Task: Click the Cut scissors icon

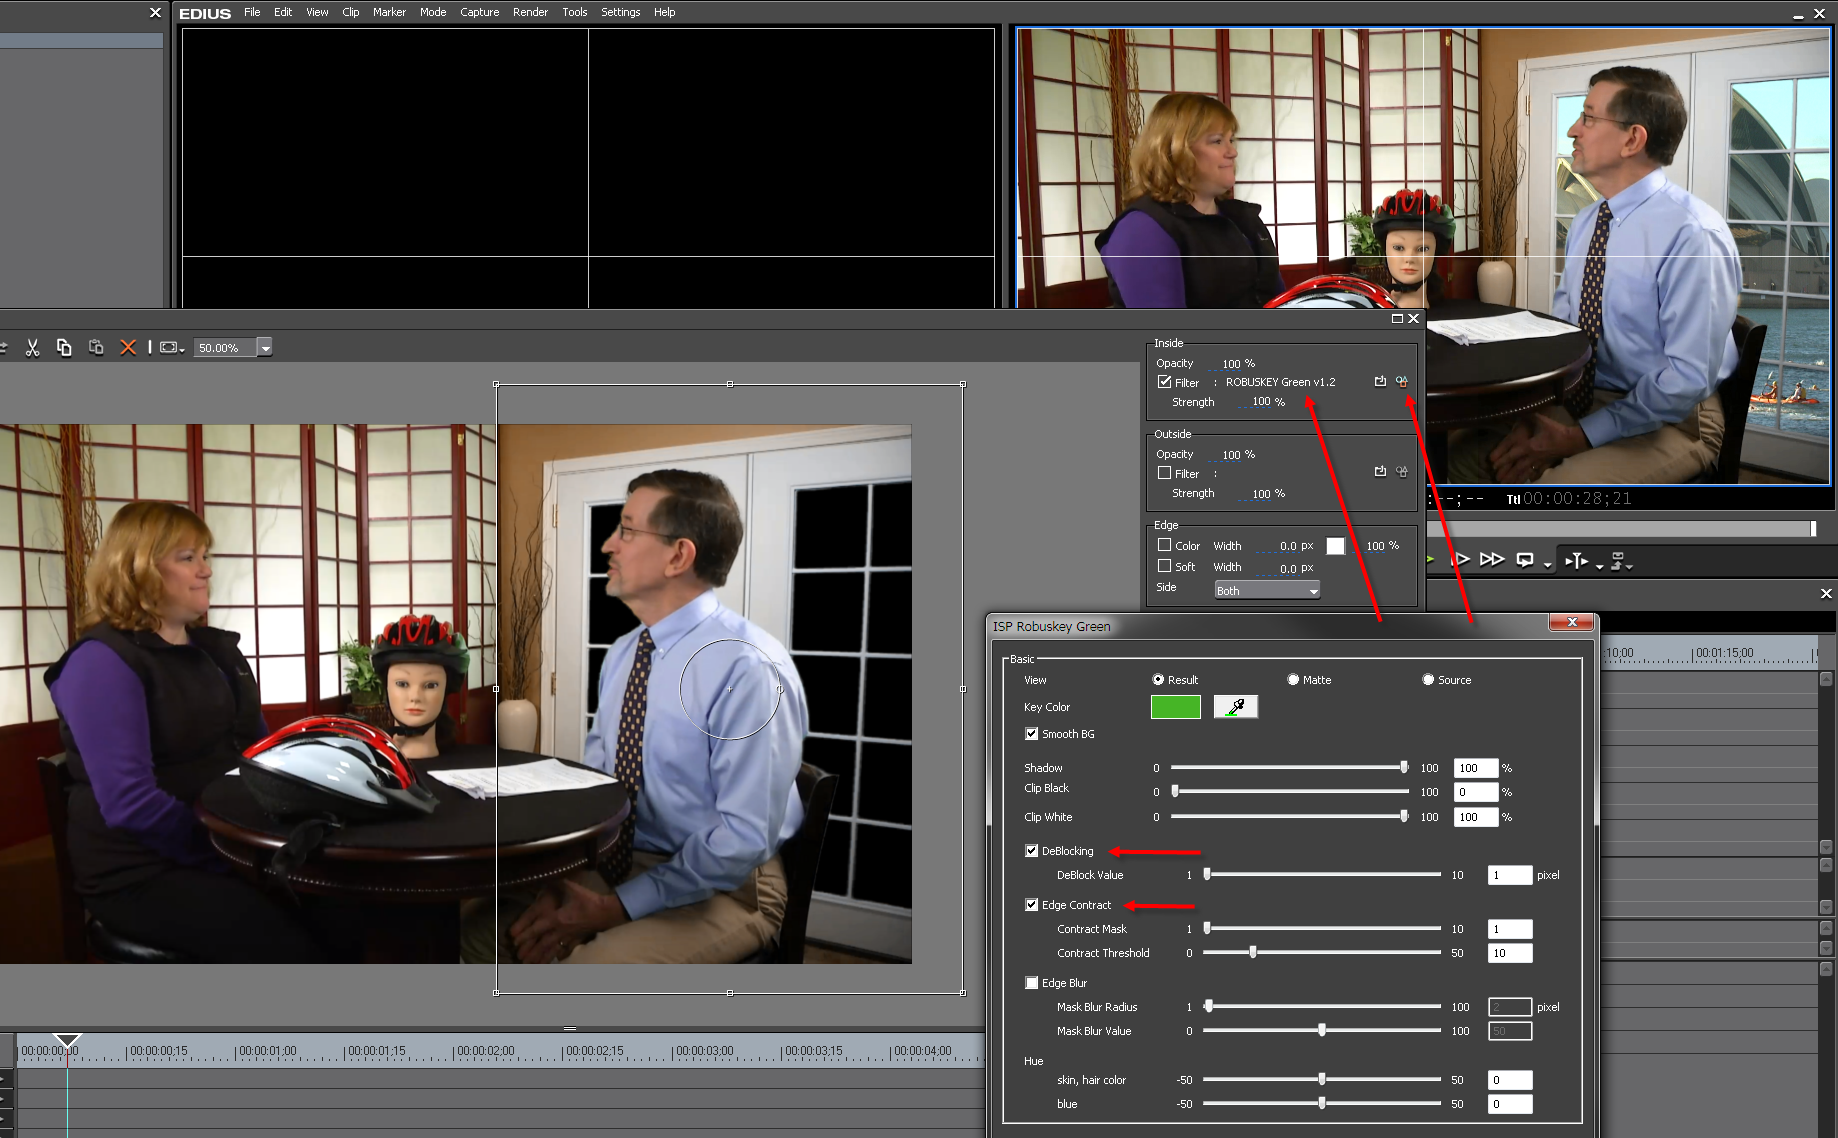Action: tap(32, 347)
